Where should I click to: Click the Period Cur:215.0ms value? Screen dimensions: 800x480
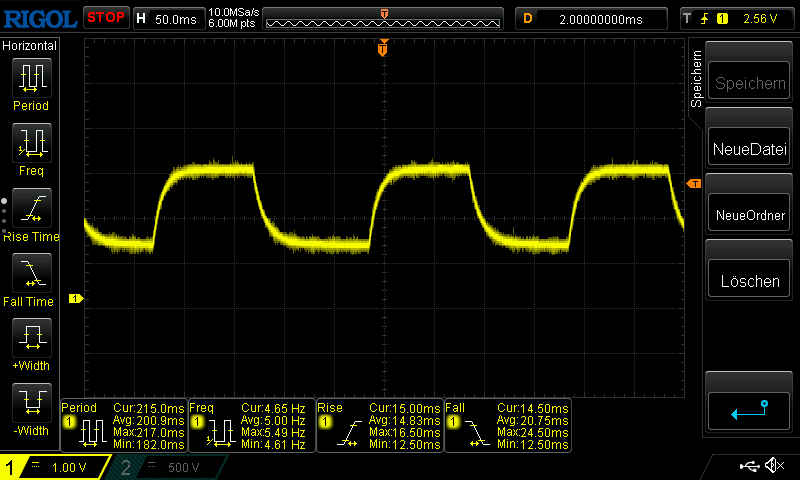point(148,408)
